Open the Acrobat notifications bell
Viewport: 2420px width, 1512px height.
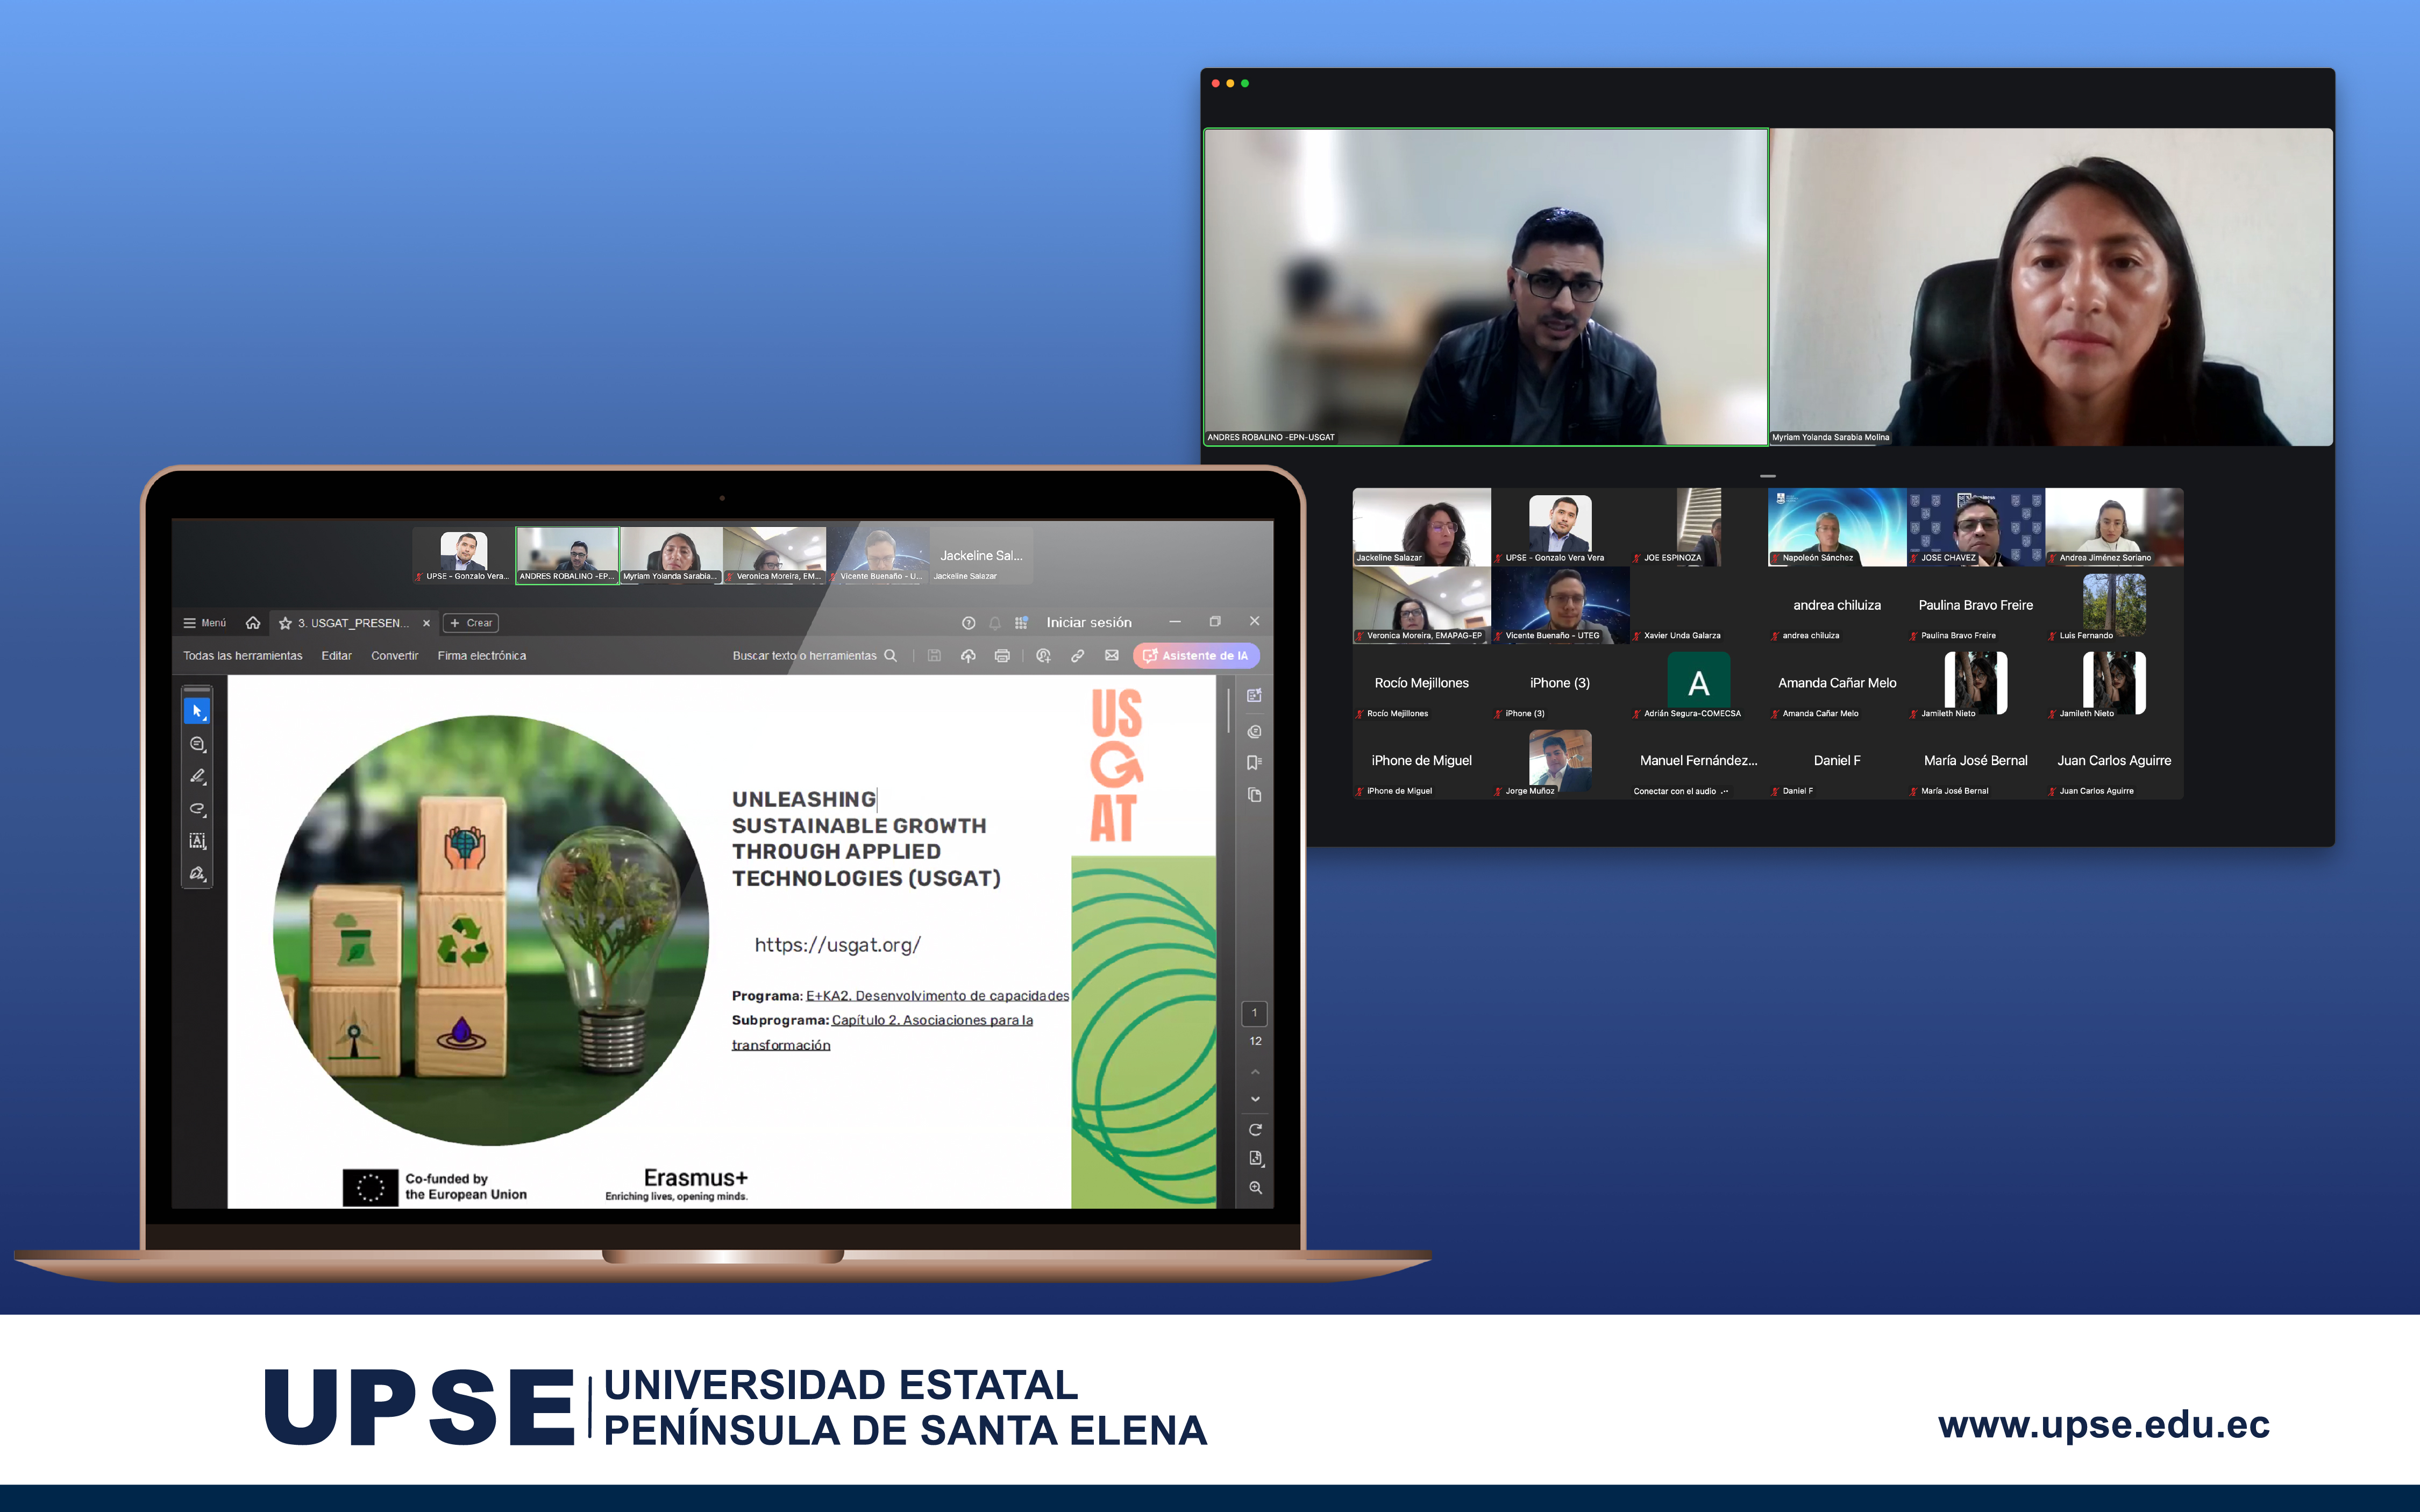(x=995, y=623)
